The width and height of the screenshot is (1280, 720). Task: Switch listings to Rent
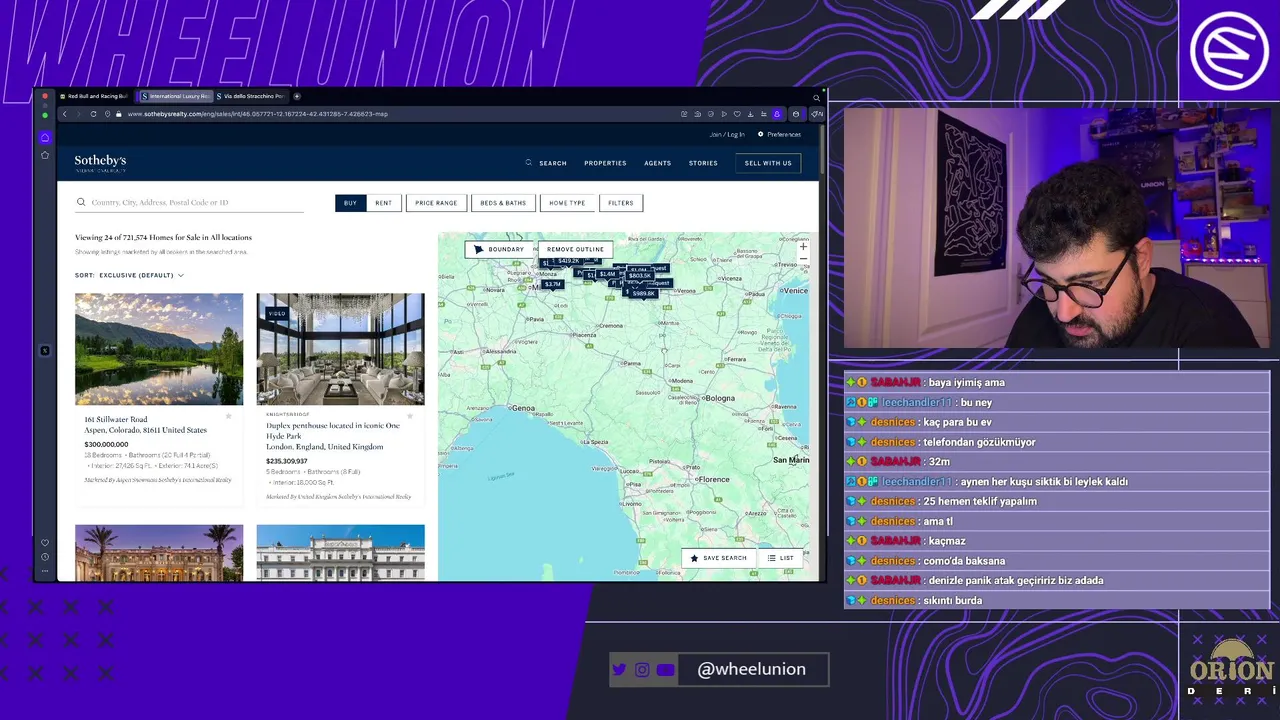click(383, 203)
